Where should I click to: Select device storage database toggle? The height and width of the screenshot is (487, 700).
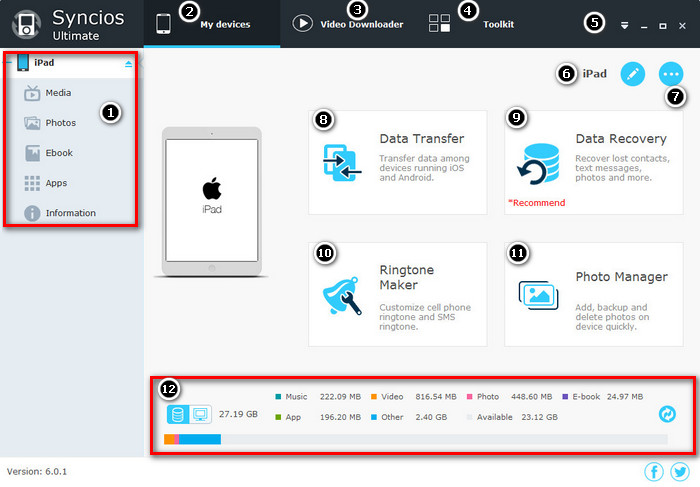tap(178, 415)
